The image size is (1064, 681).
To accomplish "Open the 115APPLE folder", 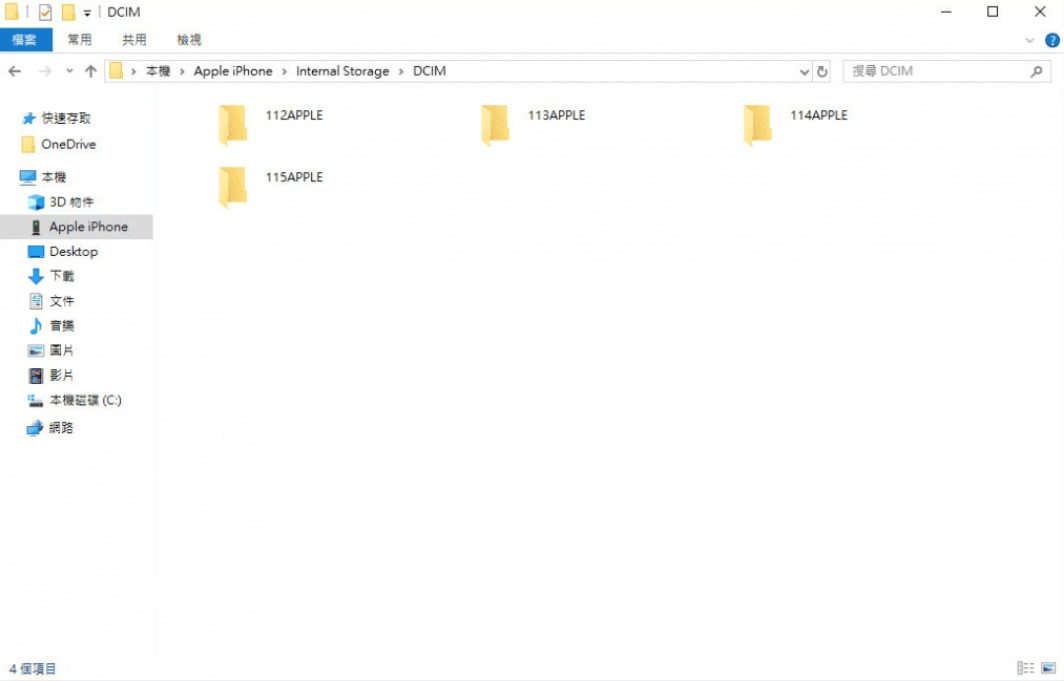I will (x=233, y=186).
